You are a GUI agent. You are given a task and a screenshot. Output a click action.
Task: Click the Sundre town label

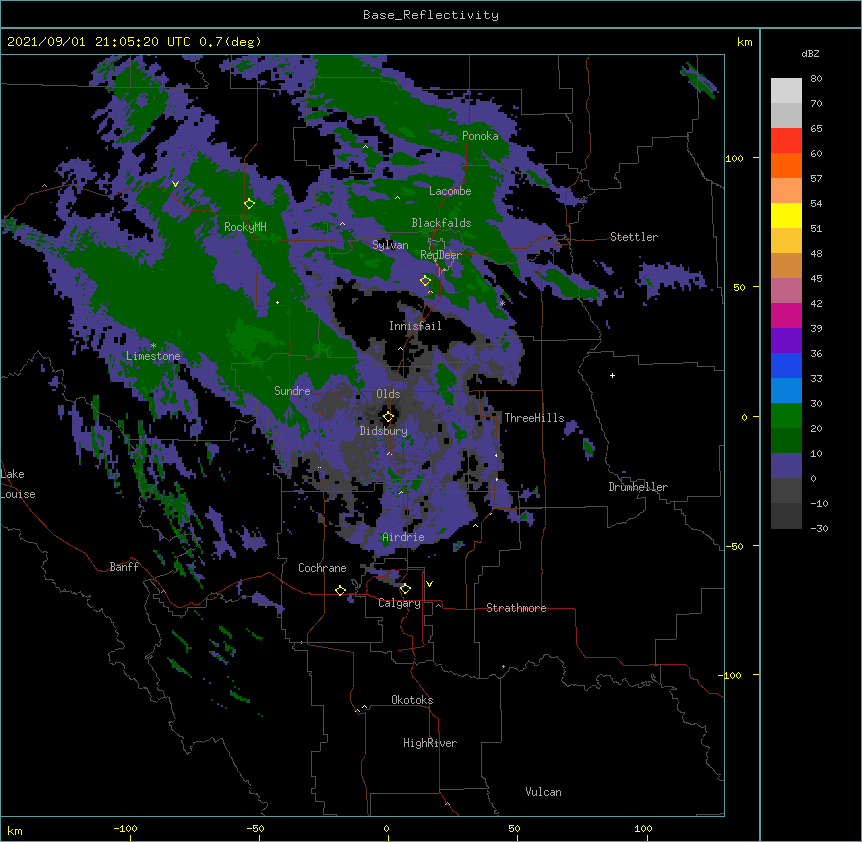click(x=292, y=391)
